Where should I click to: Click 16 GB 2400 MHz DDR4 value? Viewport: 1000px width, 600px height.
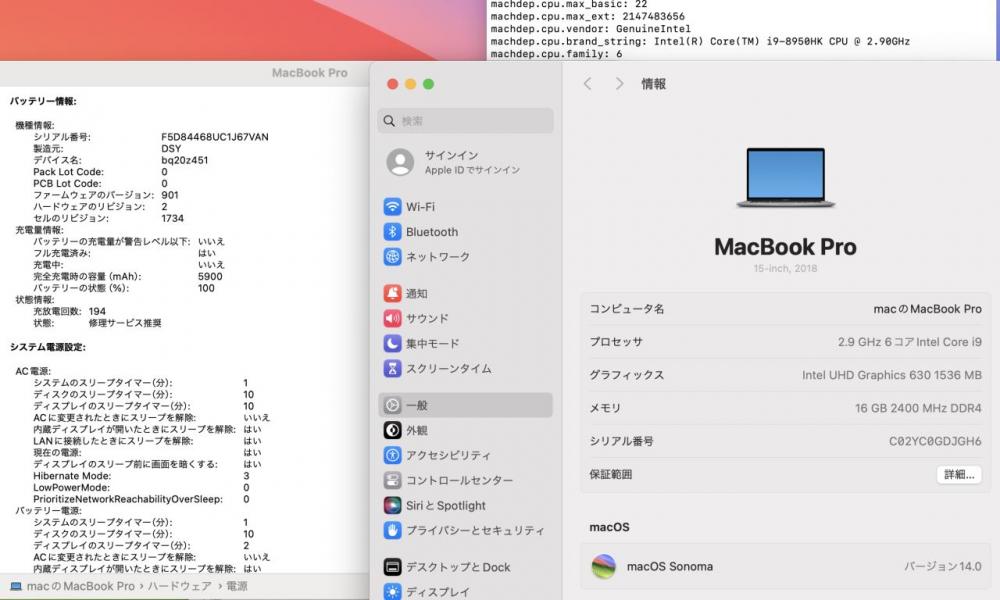click(x=918, y=408)
